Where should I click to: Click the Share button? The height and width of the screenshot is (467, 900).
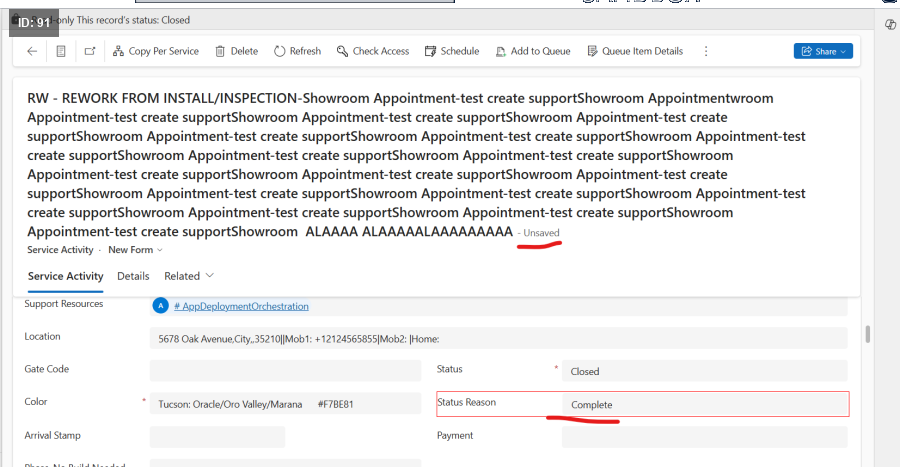(822, 51)
